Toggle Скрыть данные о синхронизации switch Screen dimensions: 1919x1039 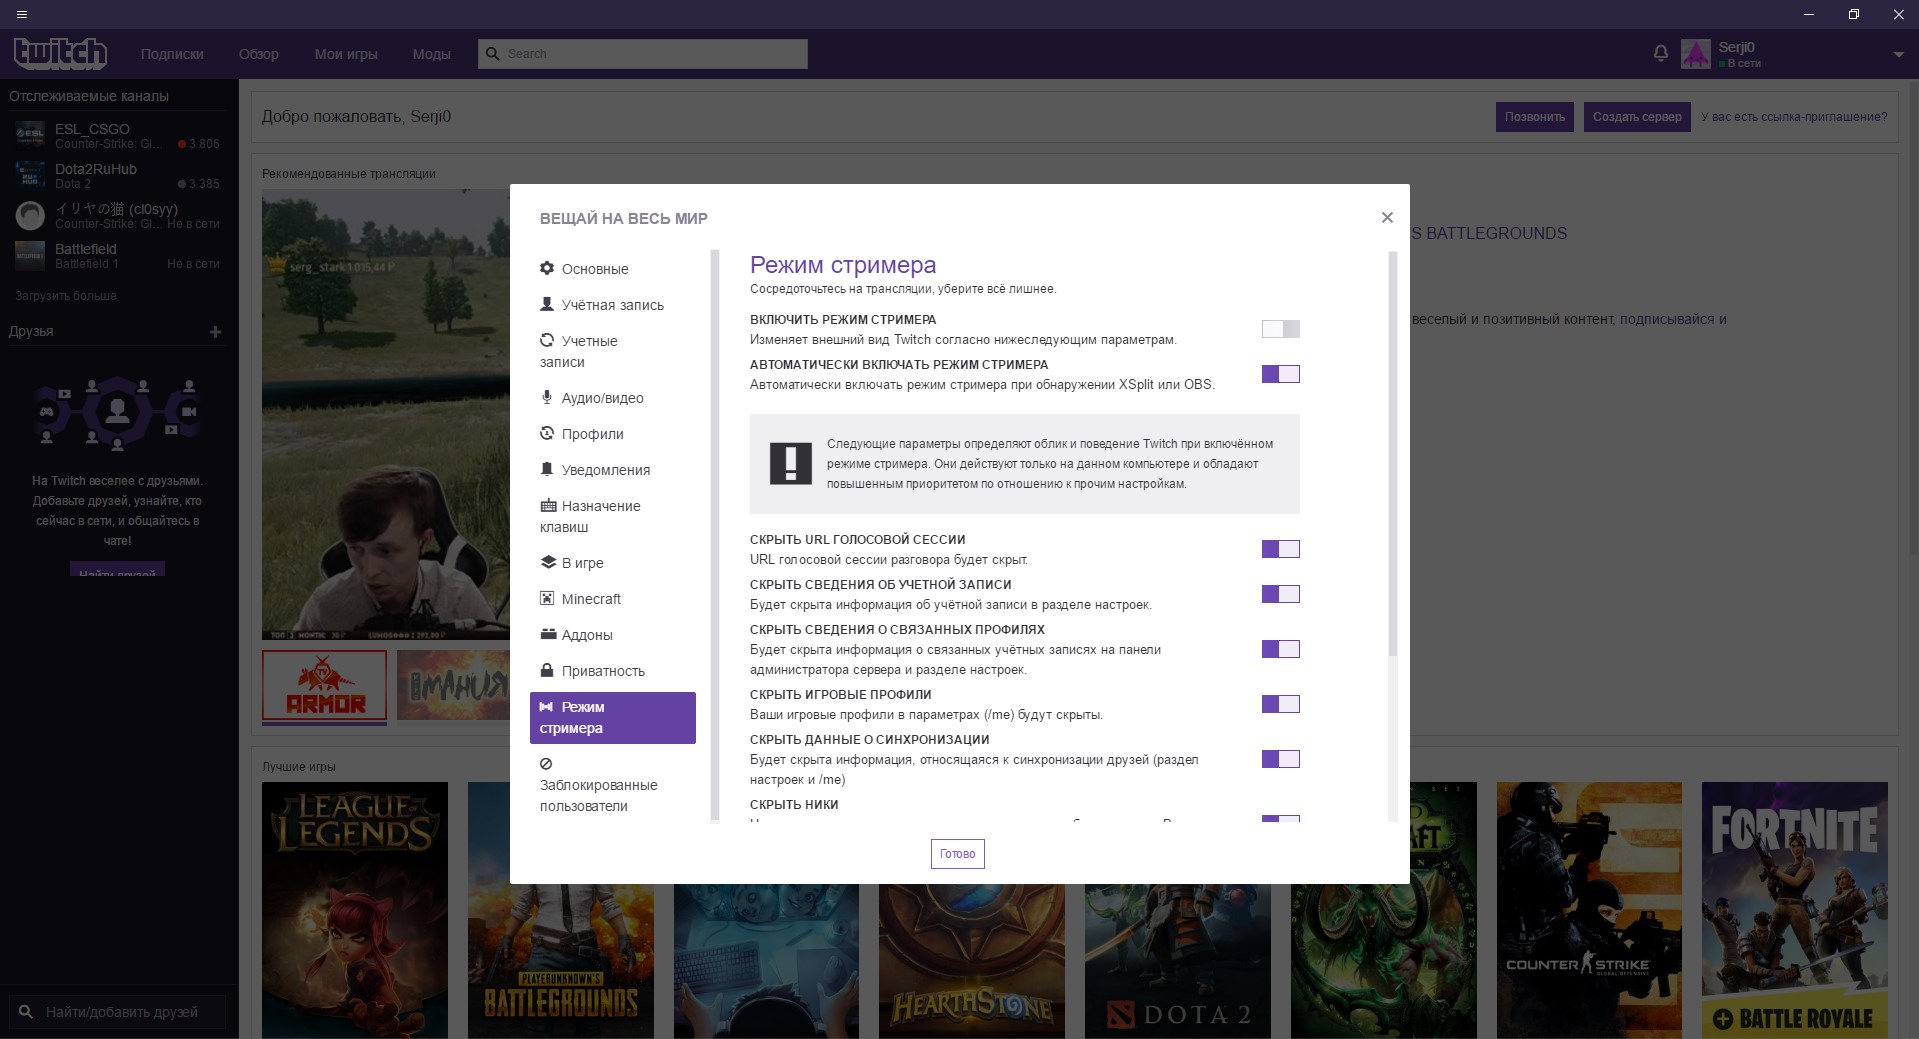coord(1280,759)
